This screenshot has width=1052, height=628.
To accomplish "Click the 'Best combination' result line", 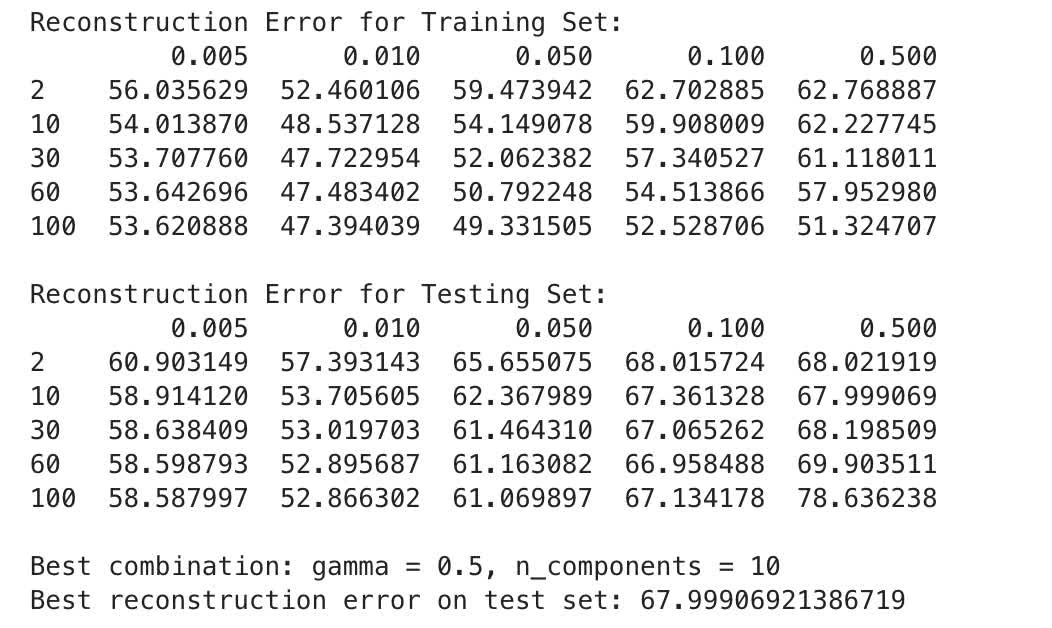I will 405,567.
